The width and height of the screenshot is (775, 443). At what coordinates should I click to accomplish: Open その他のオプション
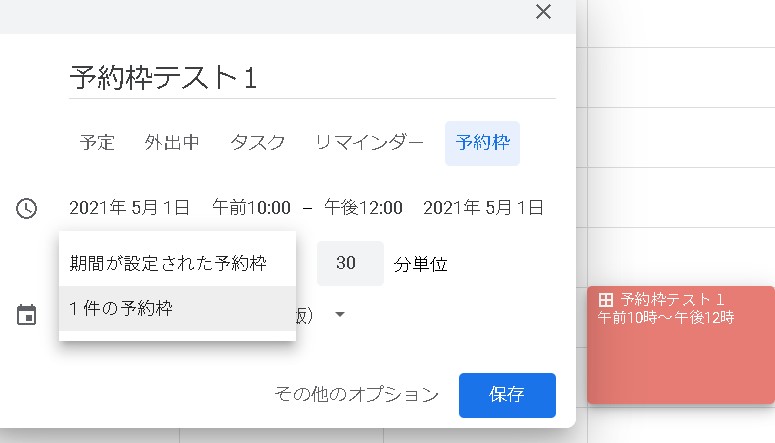356,394
